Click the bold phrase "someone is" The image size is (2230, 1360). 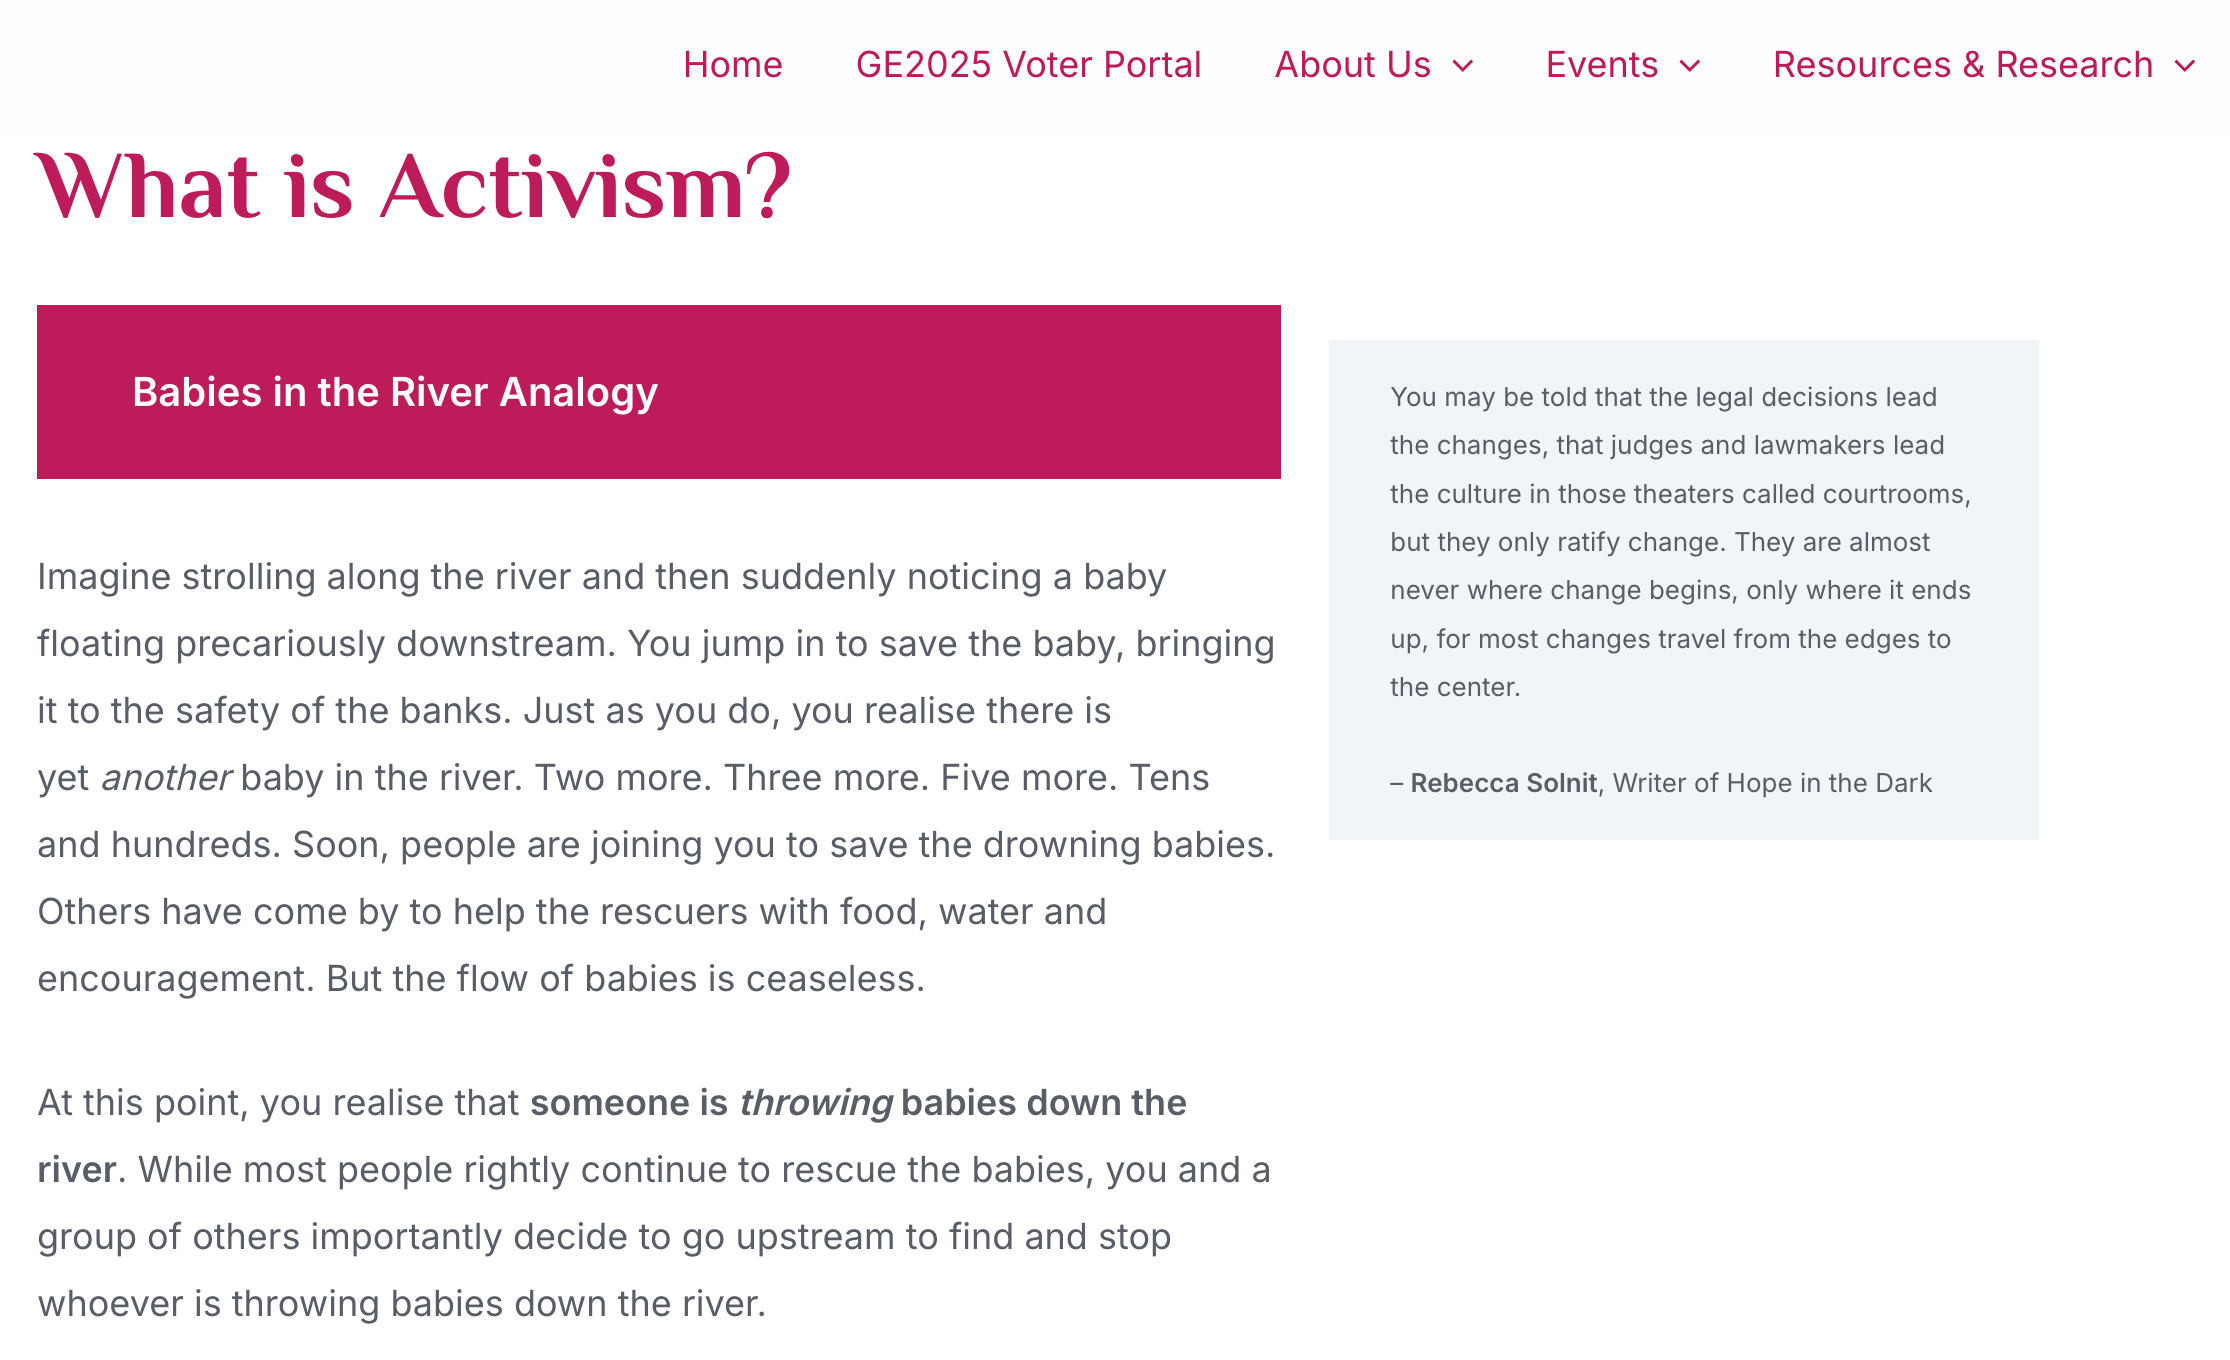[x=629, y=1103]
